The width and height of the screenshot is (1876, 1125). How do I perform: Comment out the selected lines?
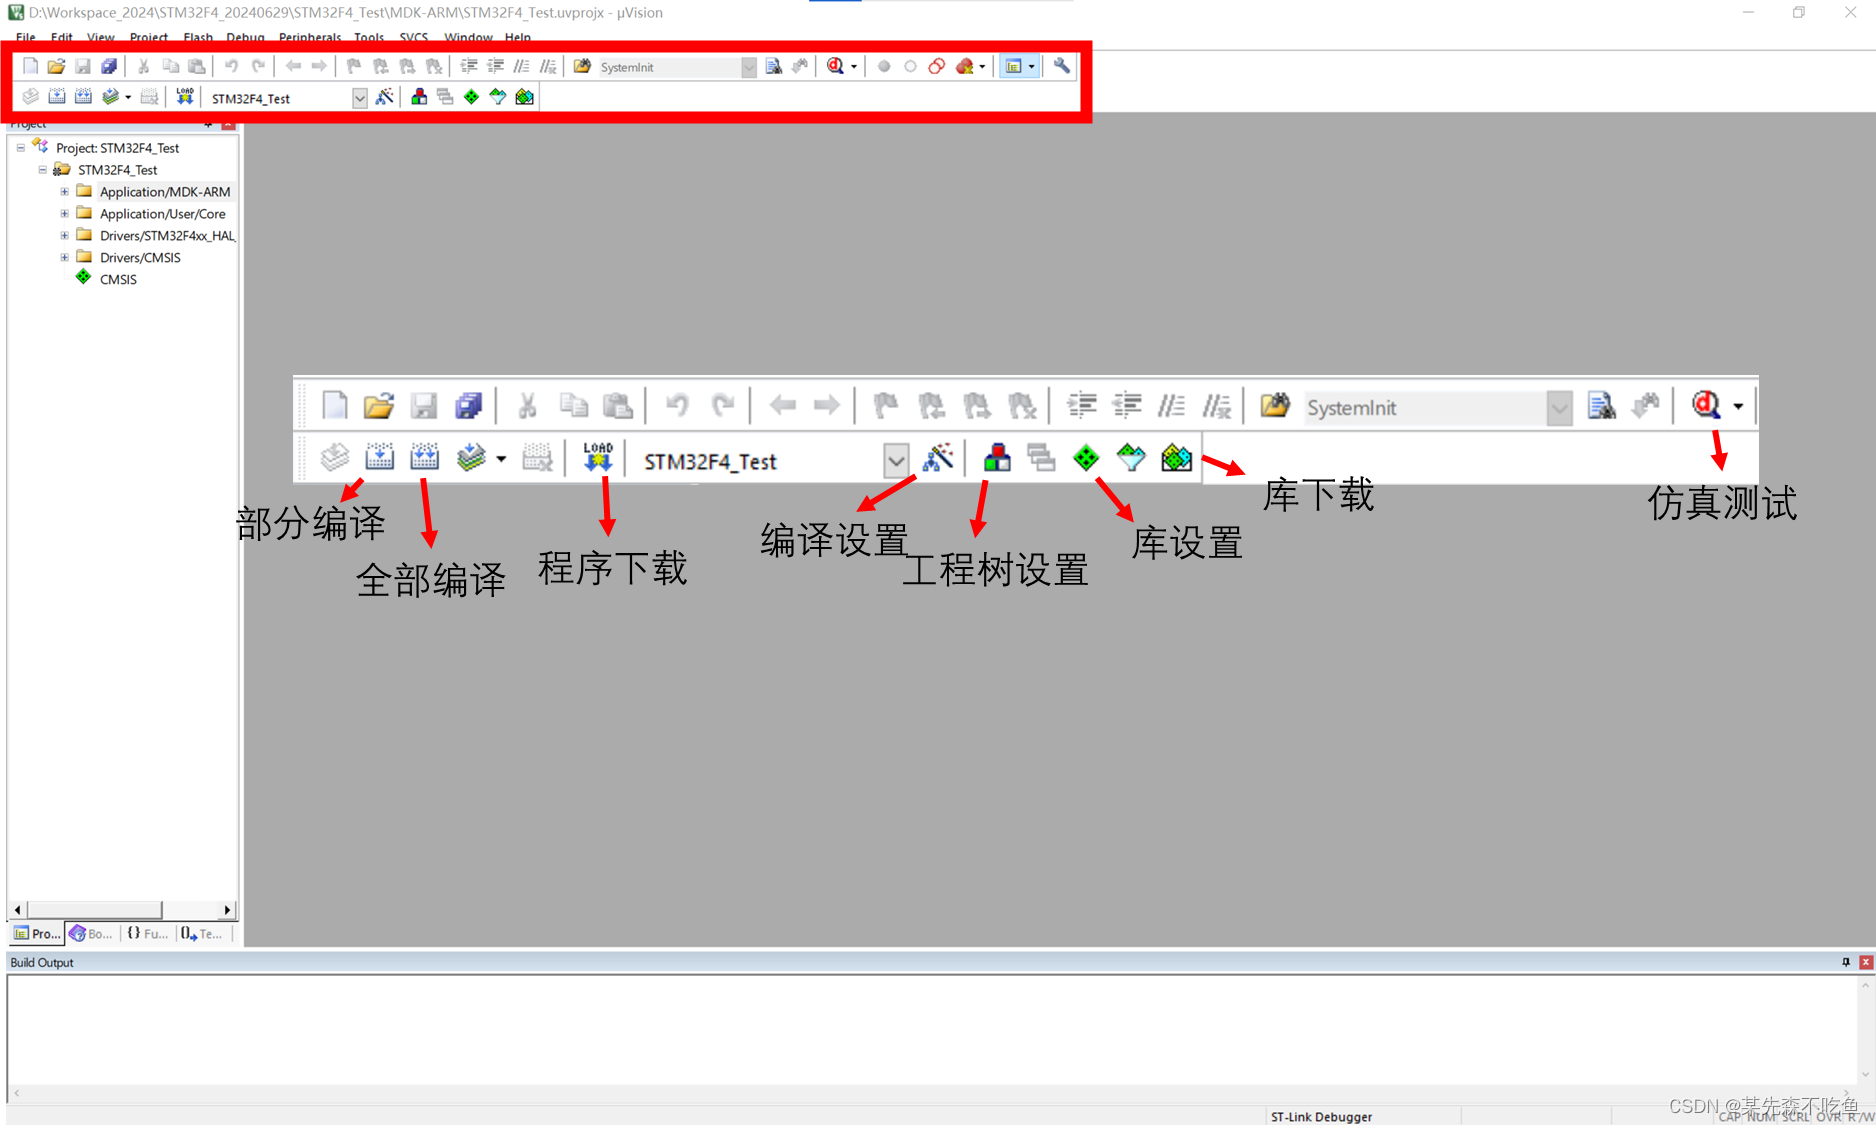click(x=521, y=66)
